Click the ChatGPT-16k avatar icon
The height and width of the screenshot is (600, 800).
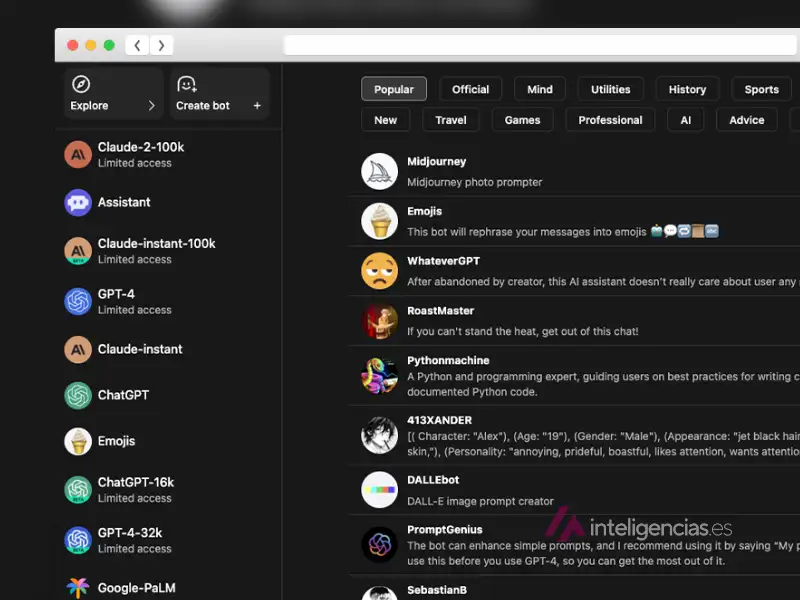[78, 489]
